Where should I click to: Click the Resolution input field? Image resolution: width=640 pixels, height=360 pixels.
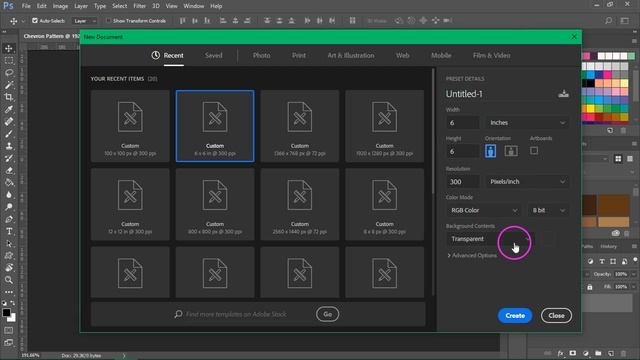[463, 182]
